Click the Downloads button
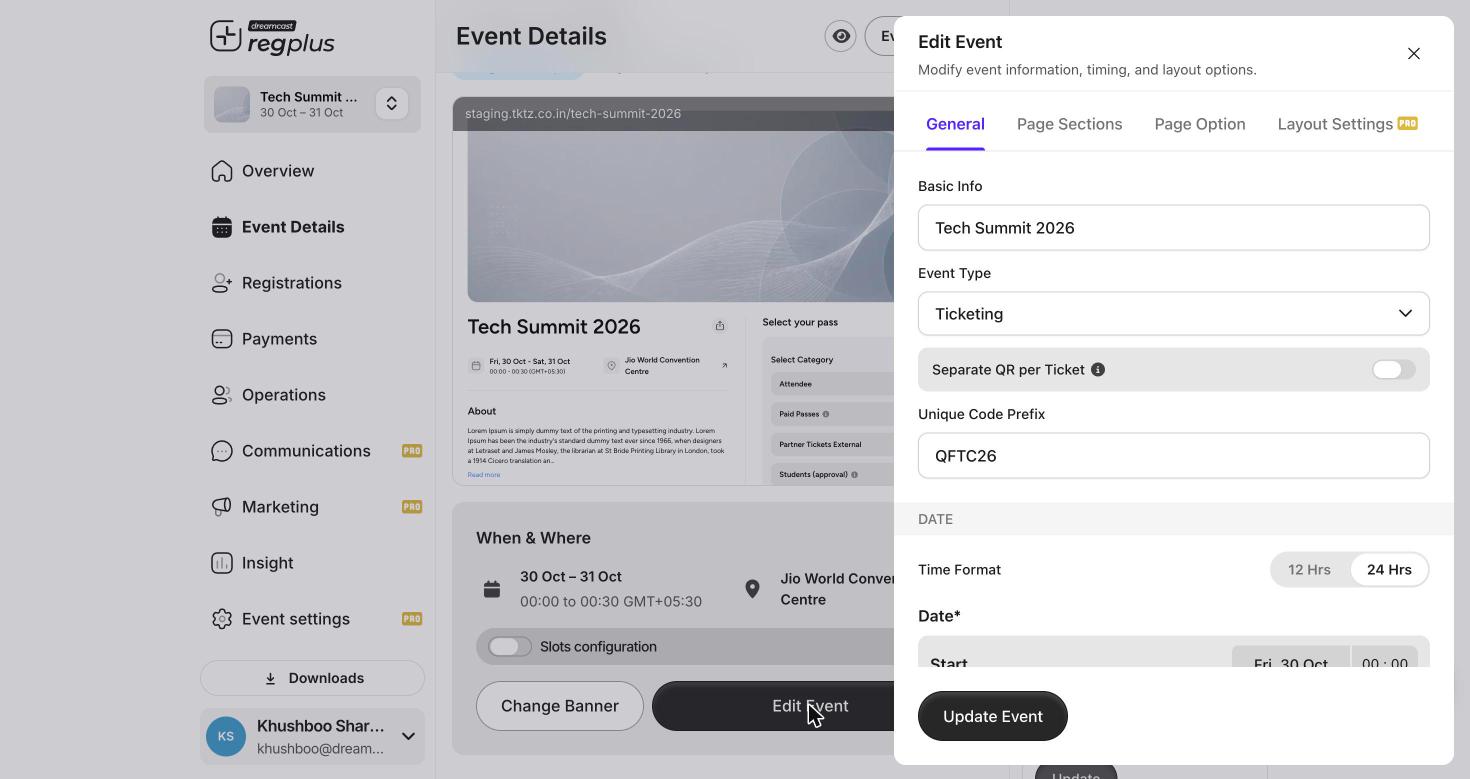This screenshot has width=1470, height=779. point(312,678)
